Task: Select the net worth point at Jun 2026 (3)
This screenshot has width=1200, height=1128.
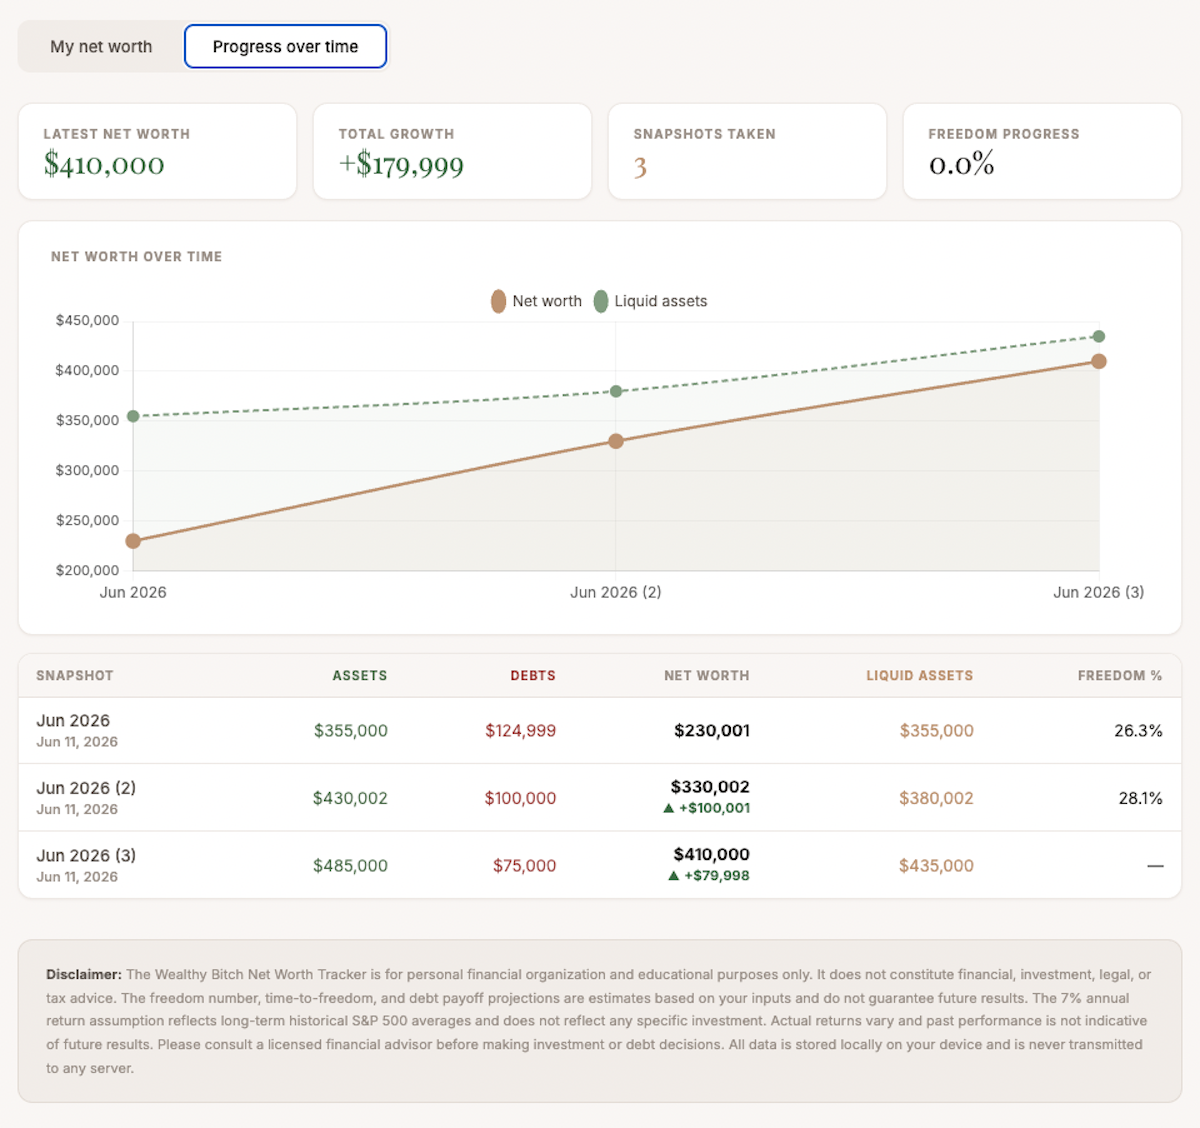Action: (x=1099, y=361)
